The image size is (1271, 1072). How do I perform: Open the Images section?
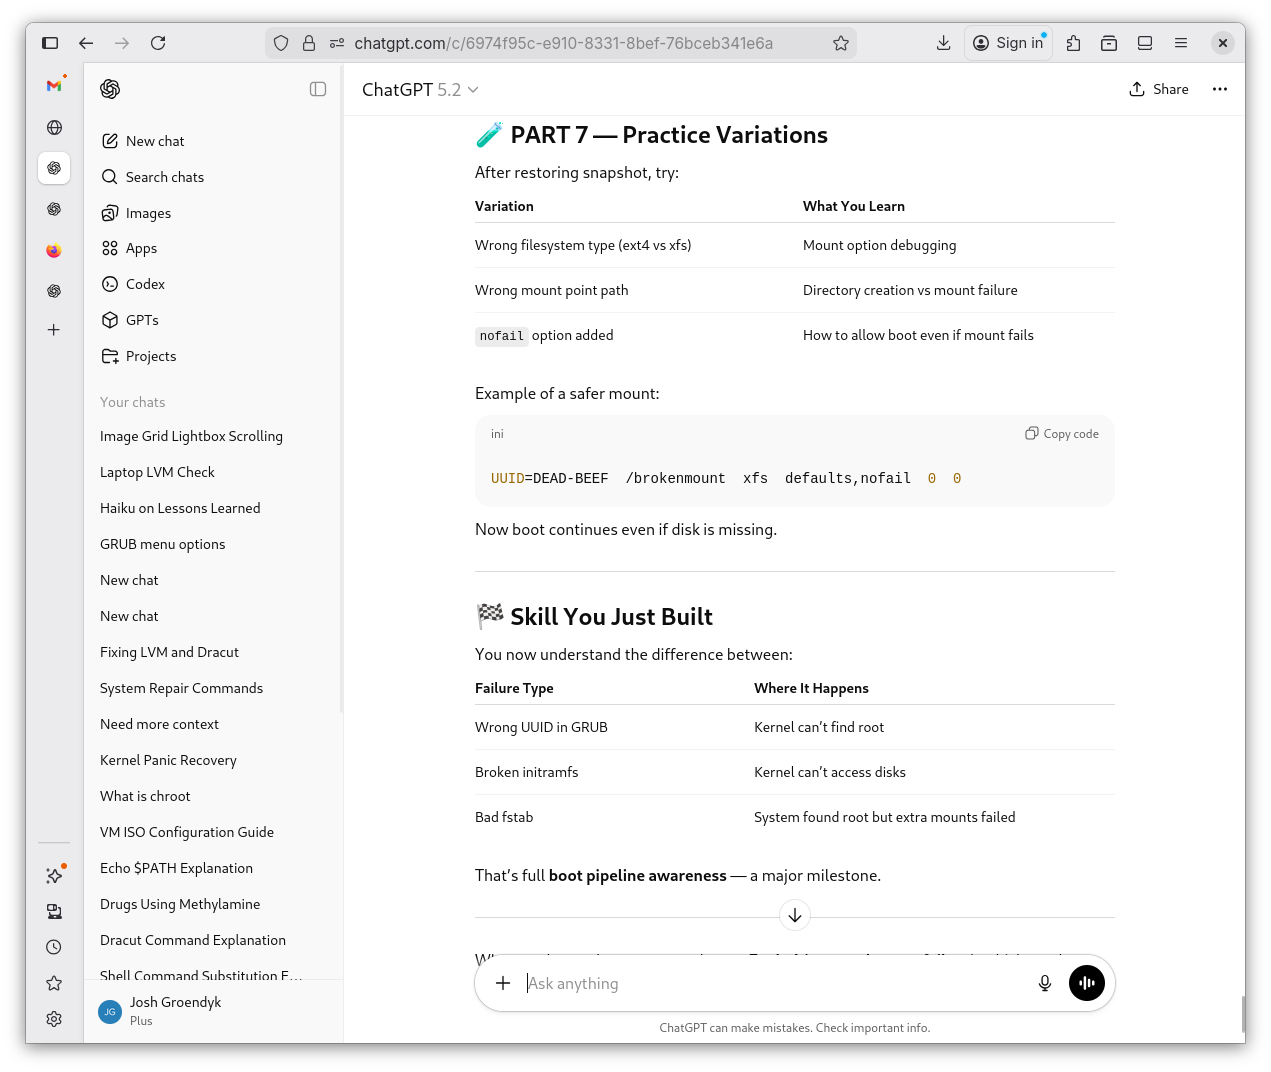148,213
